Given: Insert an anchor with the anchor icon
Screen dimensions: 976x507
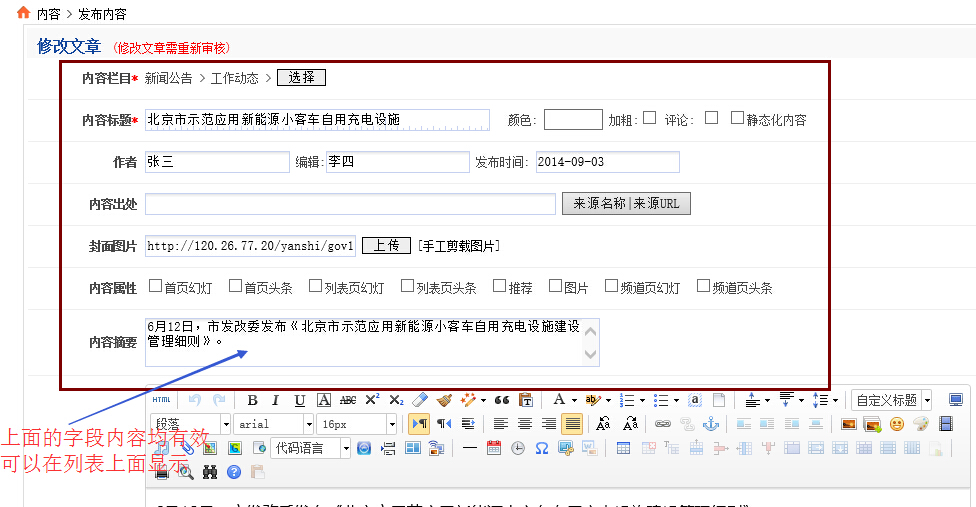Looking at the screenshot, I should (711, 424).
